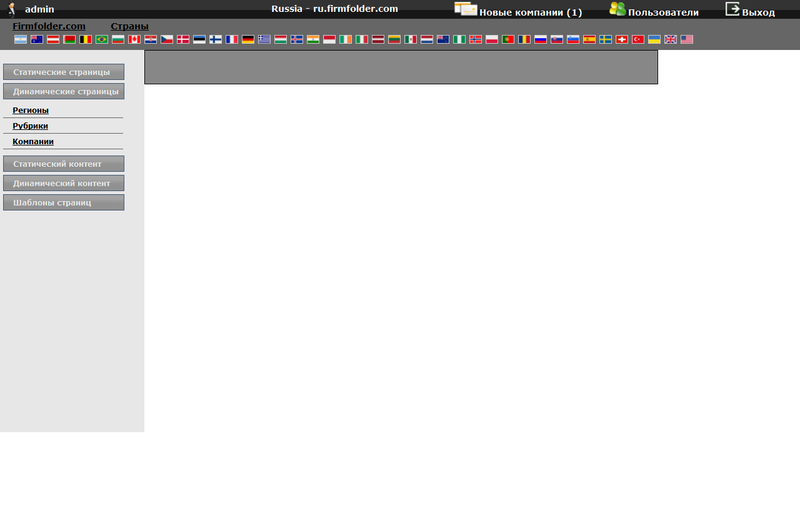Select the Poland flag
The height and width of the screenshot is (519, 800).
click(492, 39)
